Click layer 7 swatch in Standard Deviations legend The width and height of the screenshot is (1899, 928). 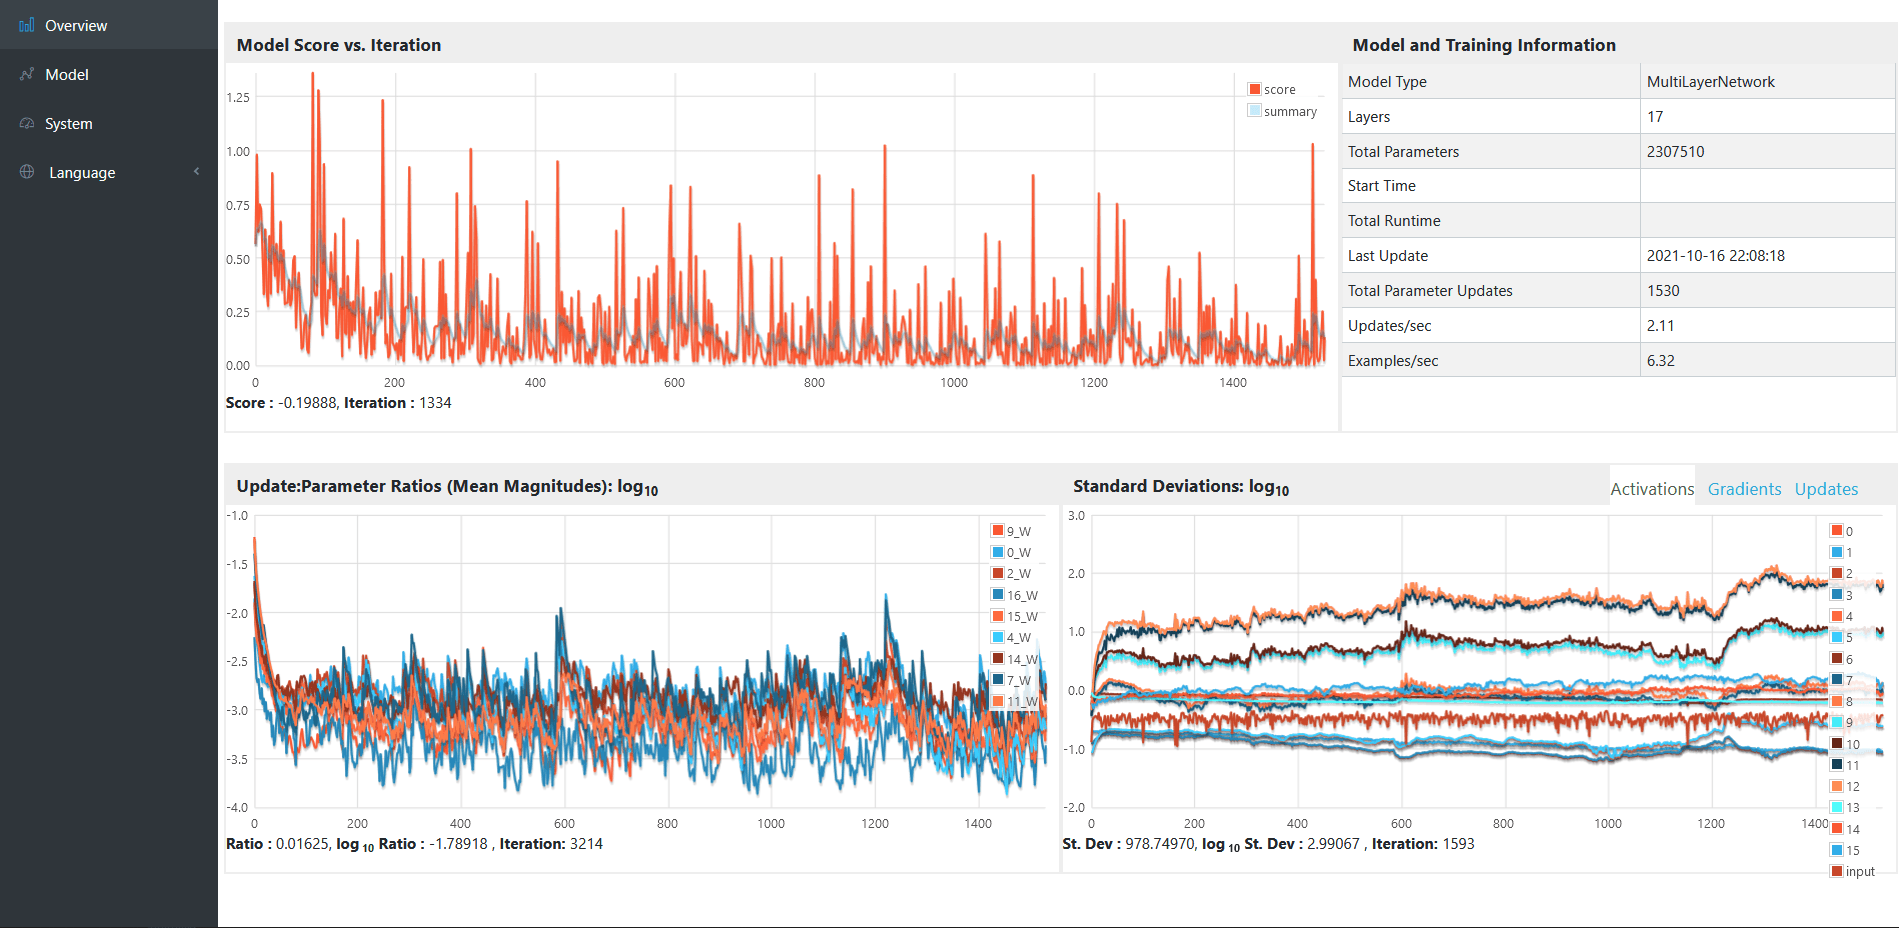click(1836, 680)
